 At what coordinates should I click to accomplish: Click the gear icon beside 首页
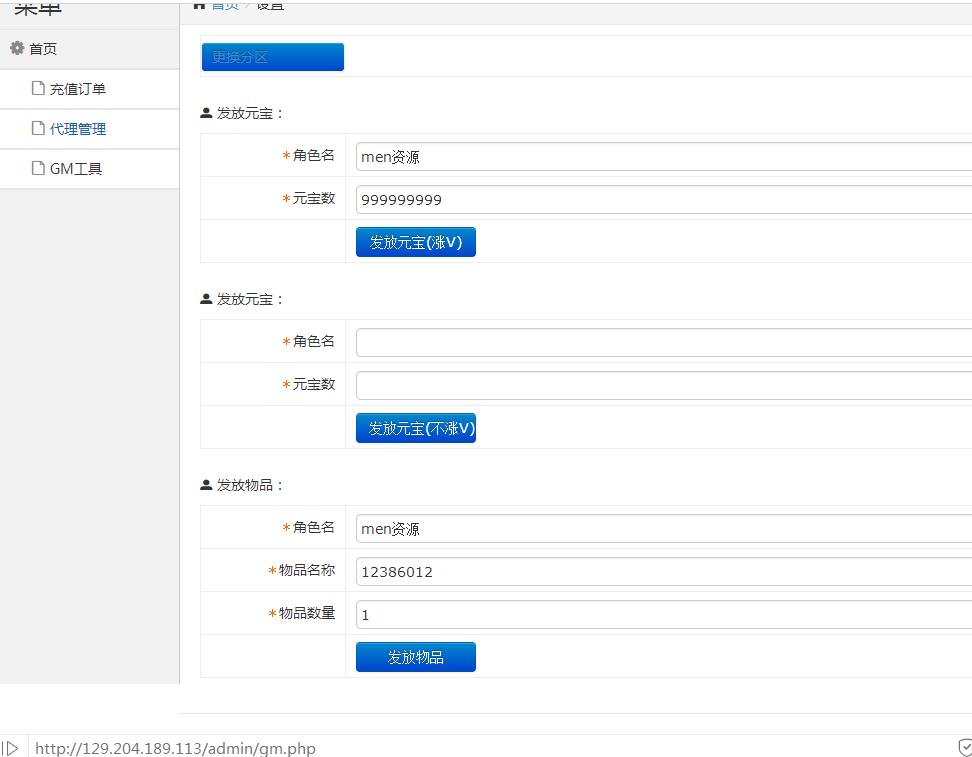tap(17, 48)
